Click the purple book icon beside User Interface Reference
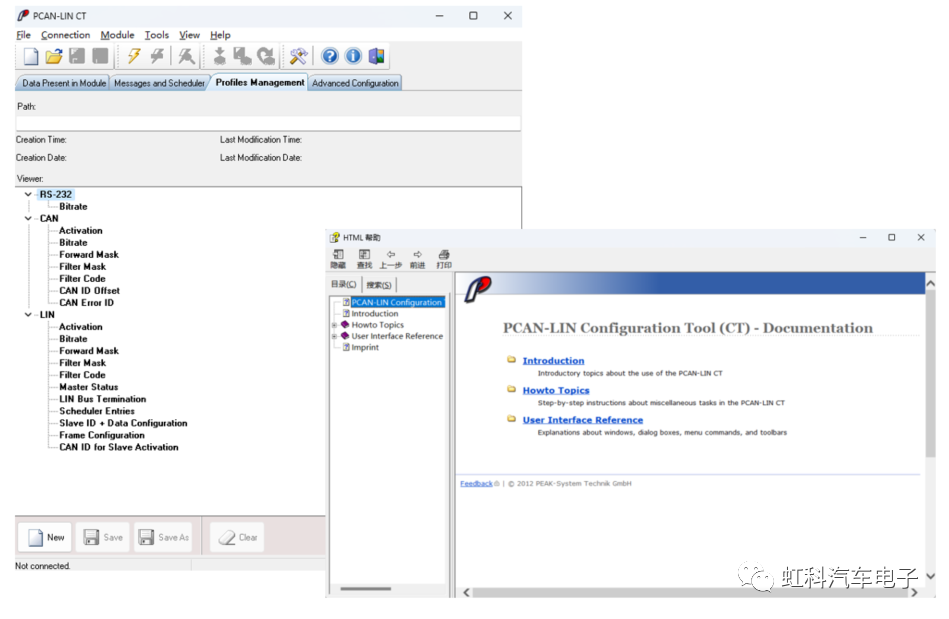Image resolution: width=949 pixels, height=619 pixels. pos(345,336)
